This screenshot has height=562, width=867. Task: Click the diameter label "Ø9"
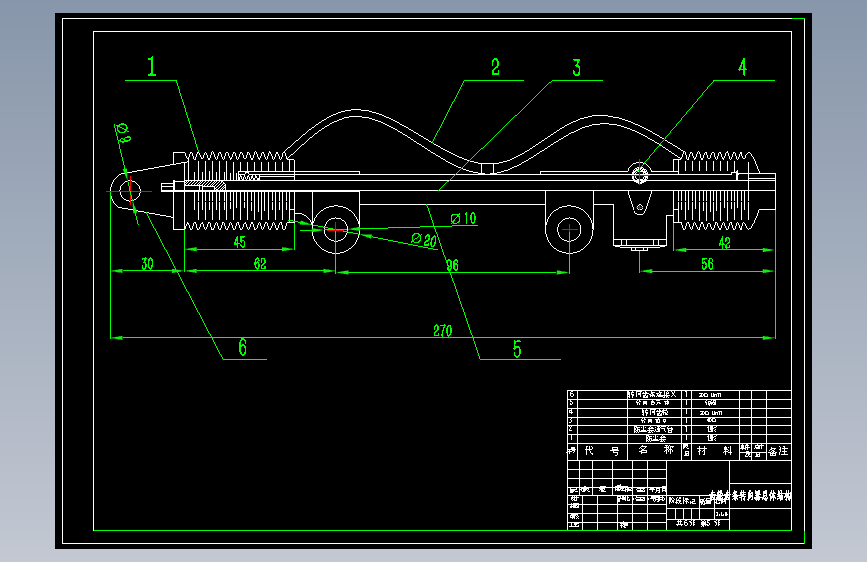point(124,132)
